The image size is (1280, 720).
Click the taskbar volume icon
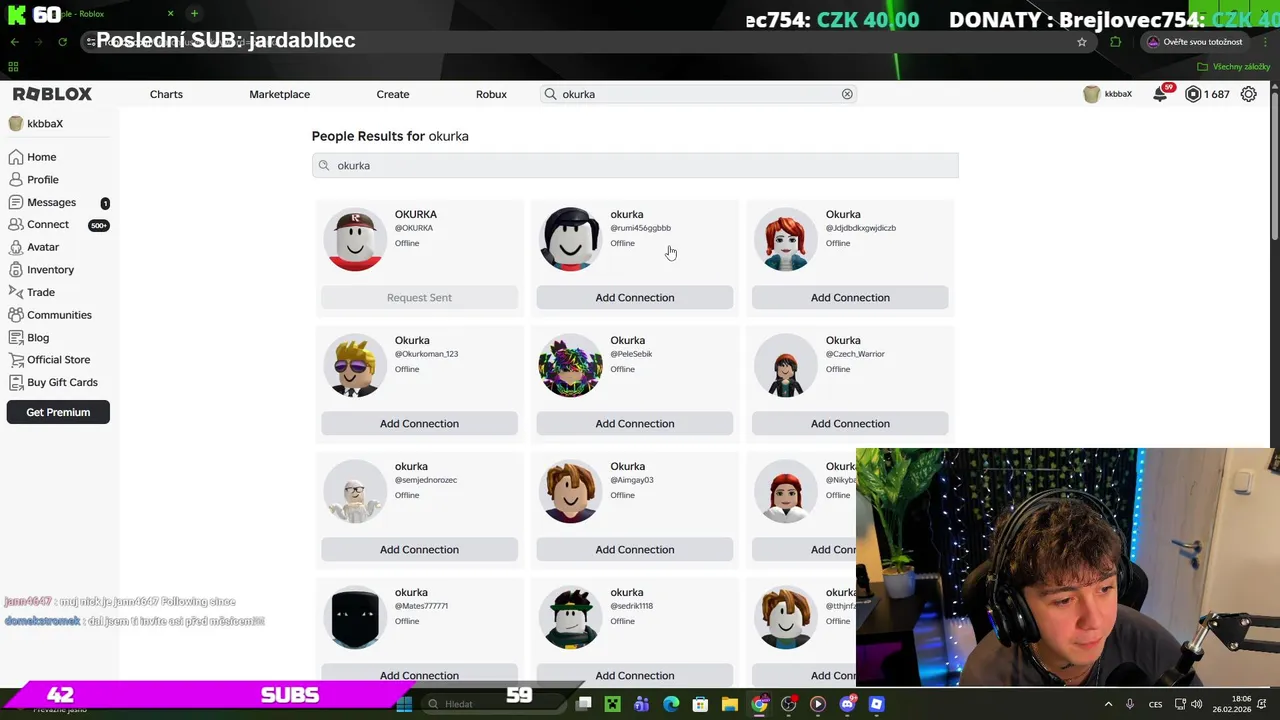tap(1199, 704)
